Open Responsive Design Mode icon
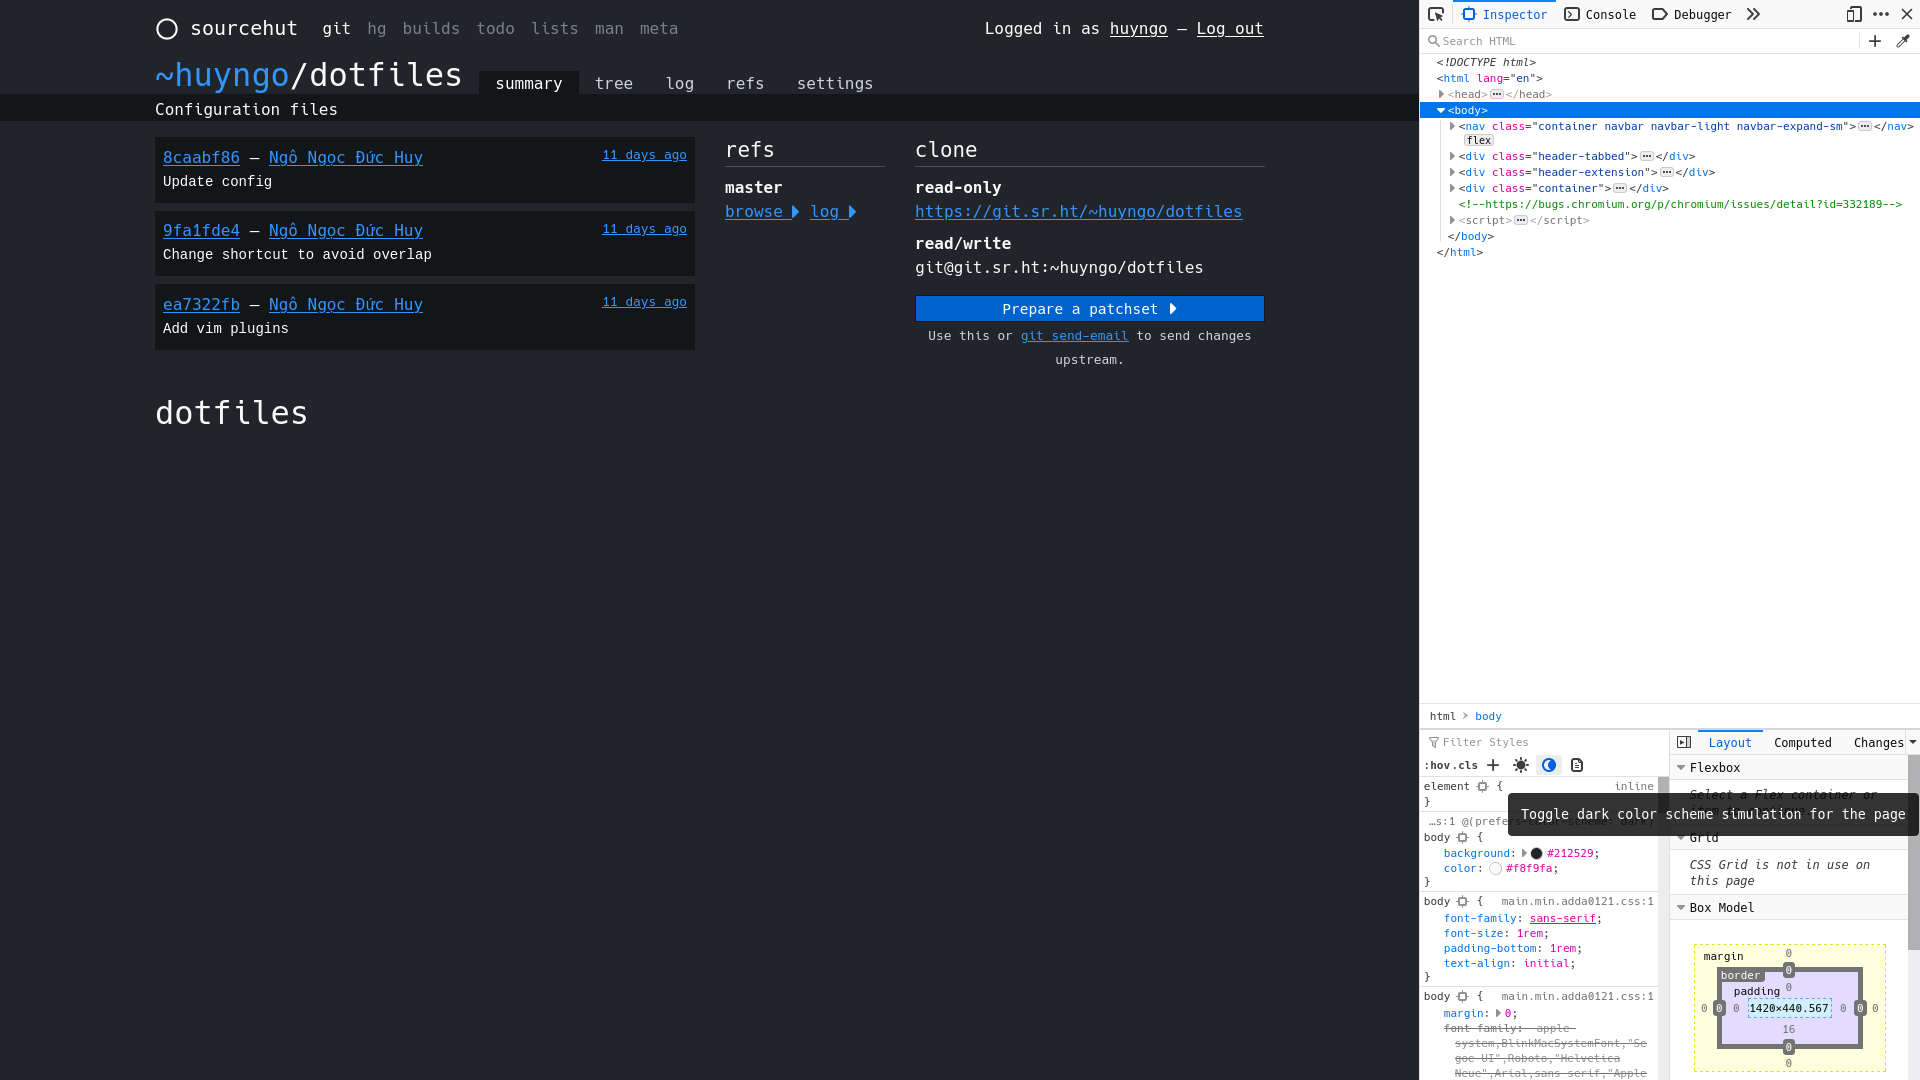Viewport: 1920px width, 1080px height. point(1854,14)
